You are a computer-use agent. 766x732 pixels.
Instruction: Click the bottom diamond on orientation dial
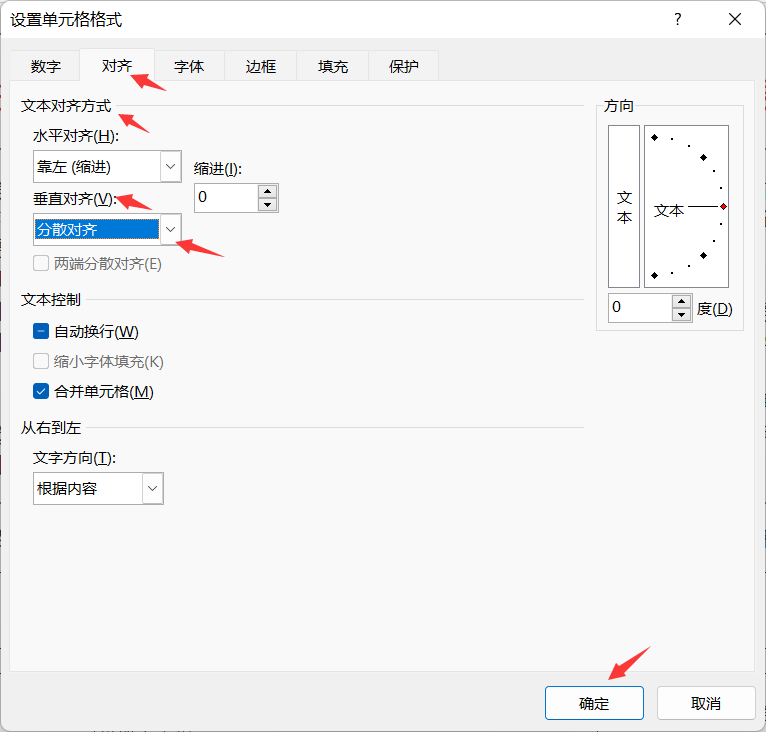[655, 276]
